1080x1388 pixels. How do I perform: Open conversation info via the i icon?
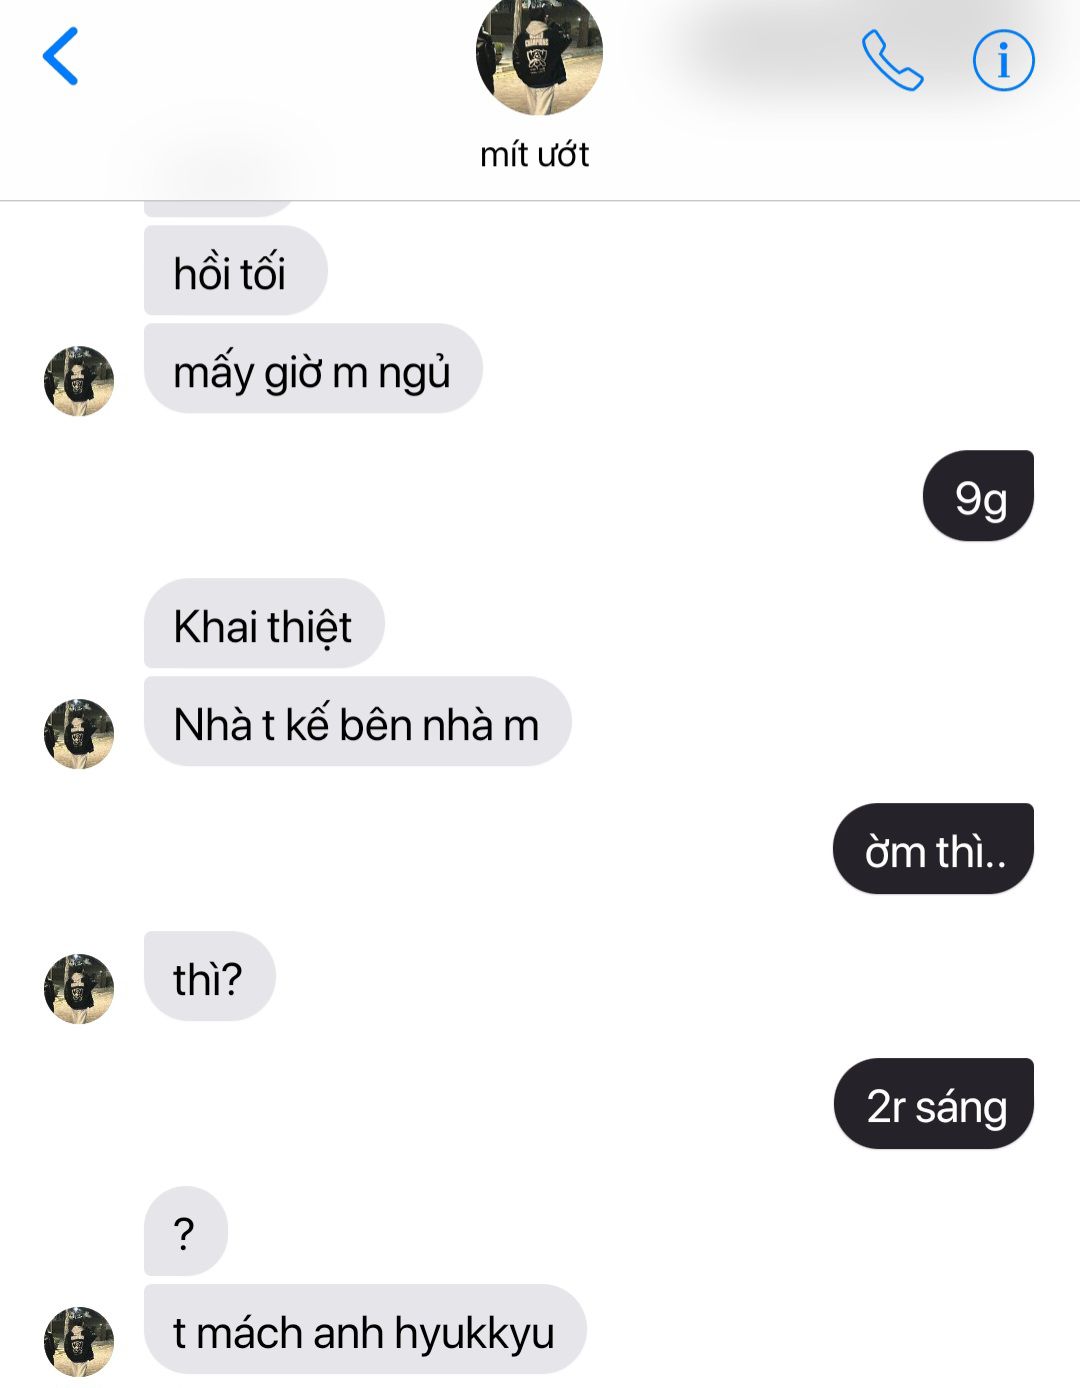click(x=1003, y=60)
